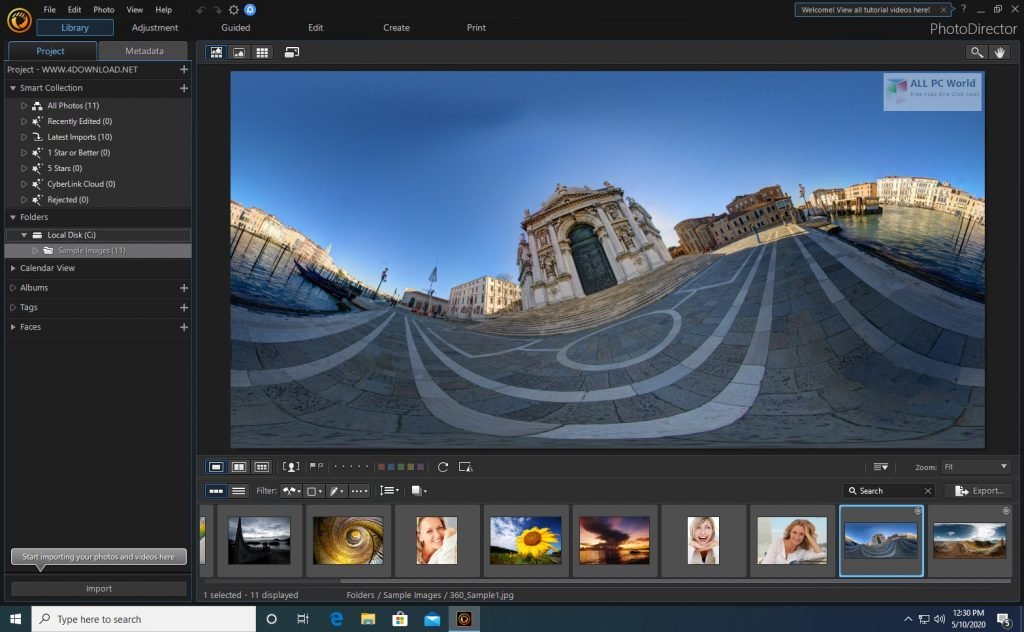Click the Import button
The width and height of the screenshot is (1024, 632).
click(x=98, y=588)
